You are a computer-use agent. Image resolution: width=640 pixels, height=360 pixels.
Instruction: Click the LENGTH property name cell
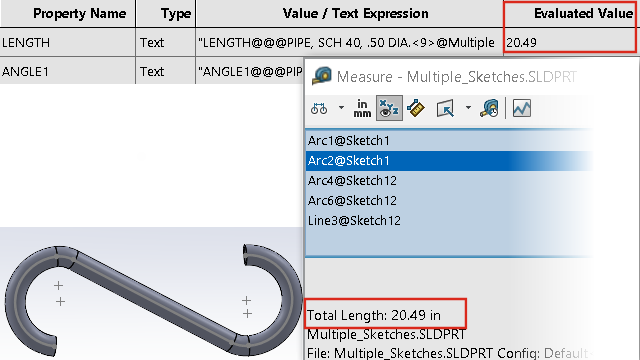(x=67, y=42)
